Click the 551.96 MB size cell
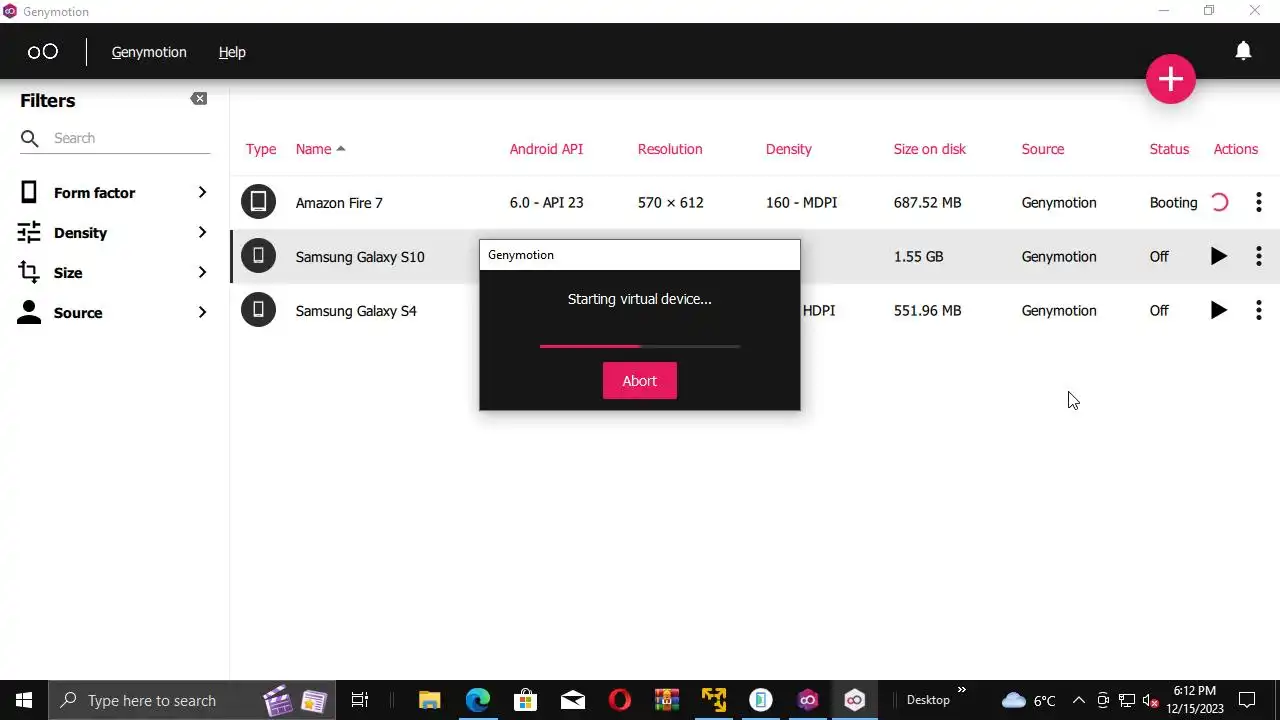1280x720 pixels. pyautogui.click(x=927, y=310)
